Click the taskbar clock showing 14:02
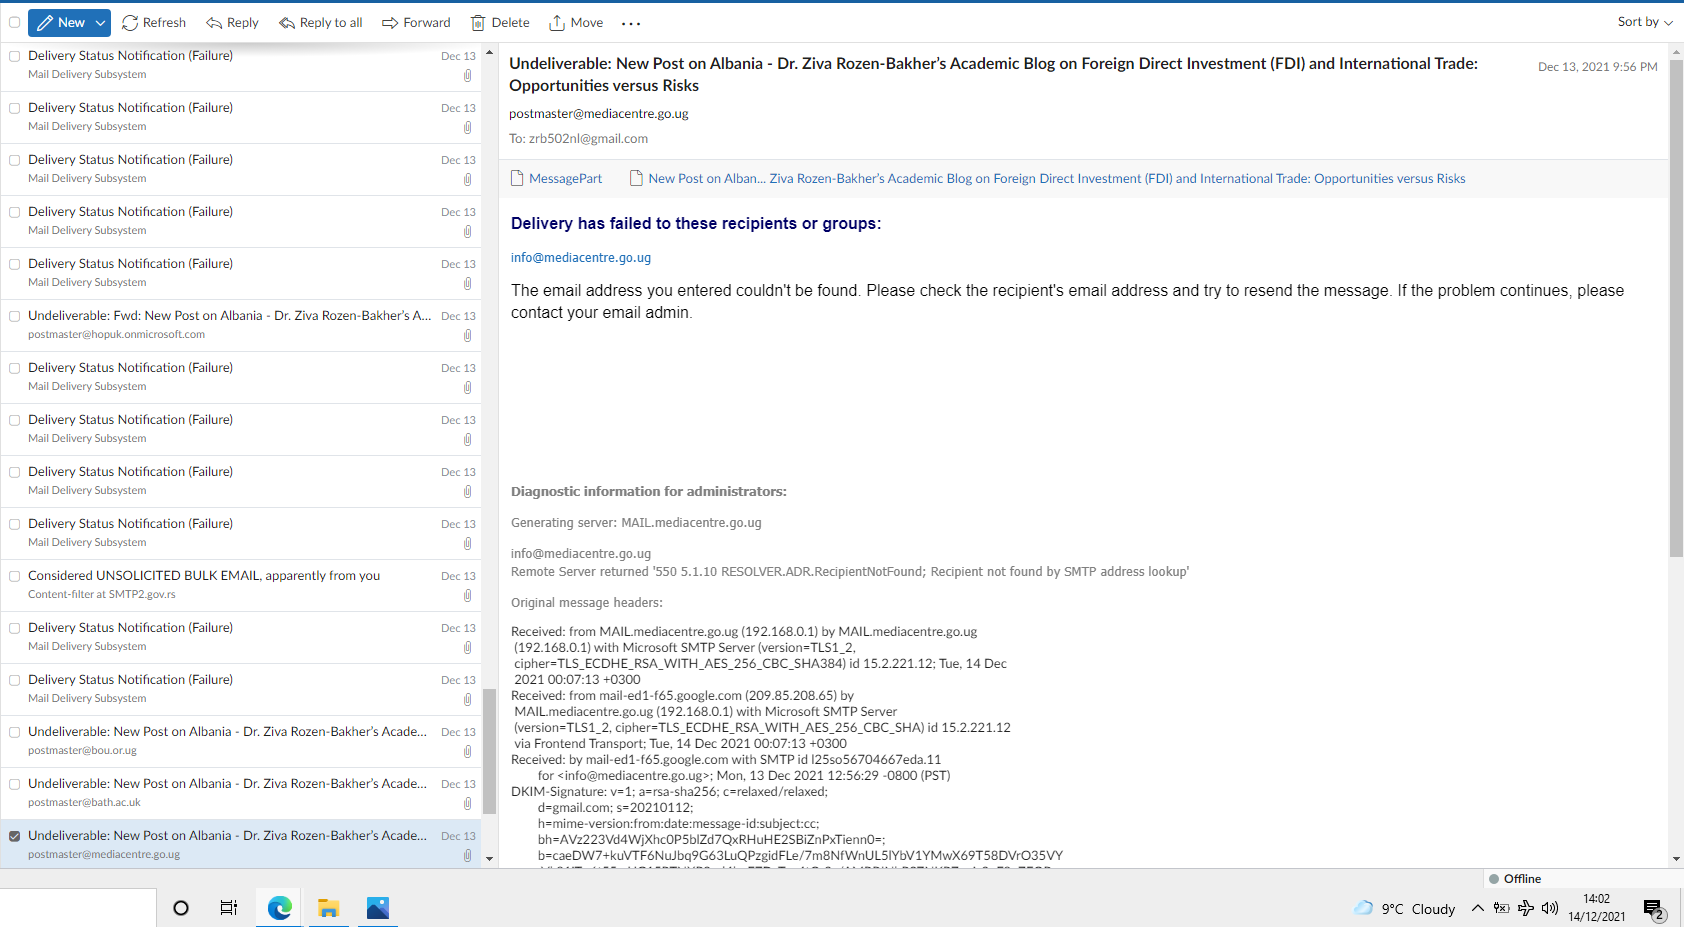 (x=1597, y=908)
